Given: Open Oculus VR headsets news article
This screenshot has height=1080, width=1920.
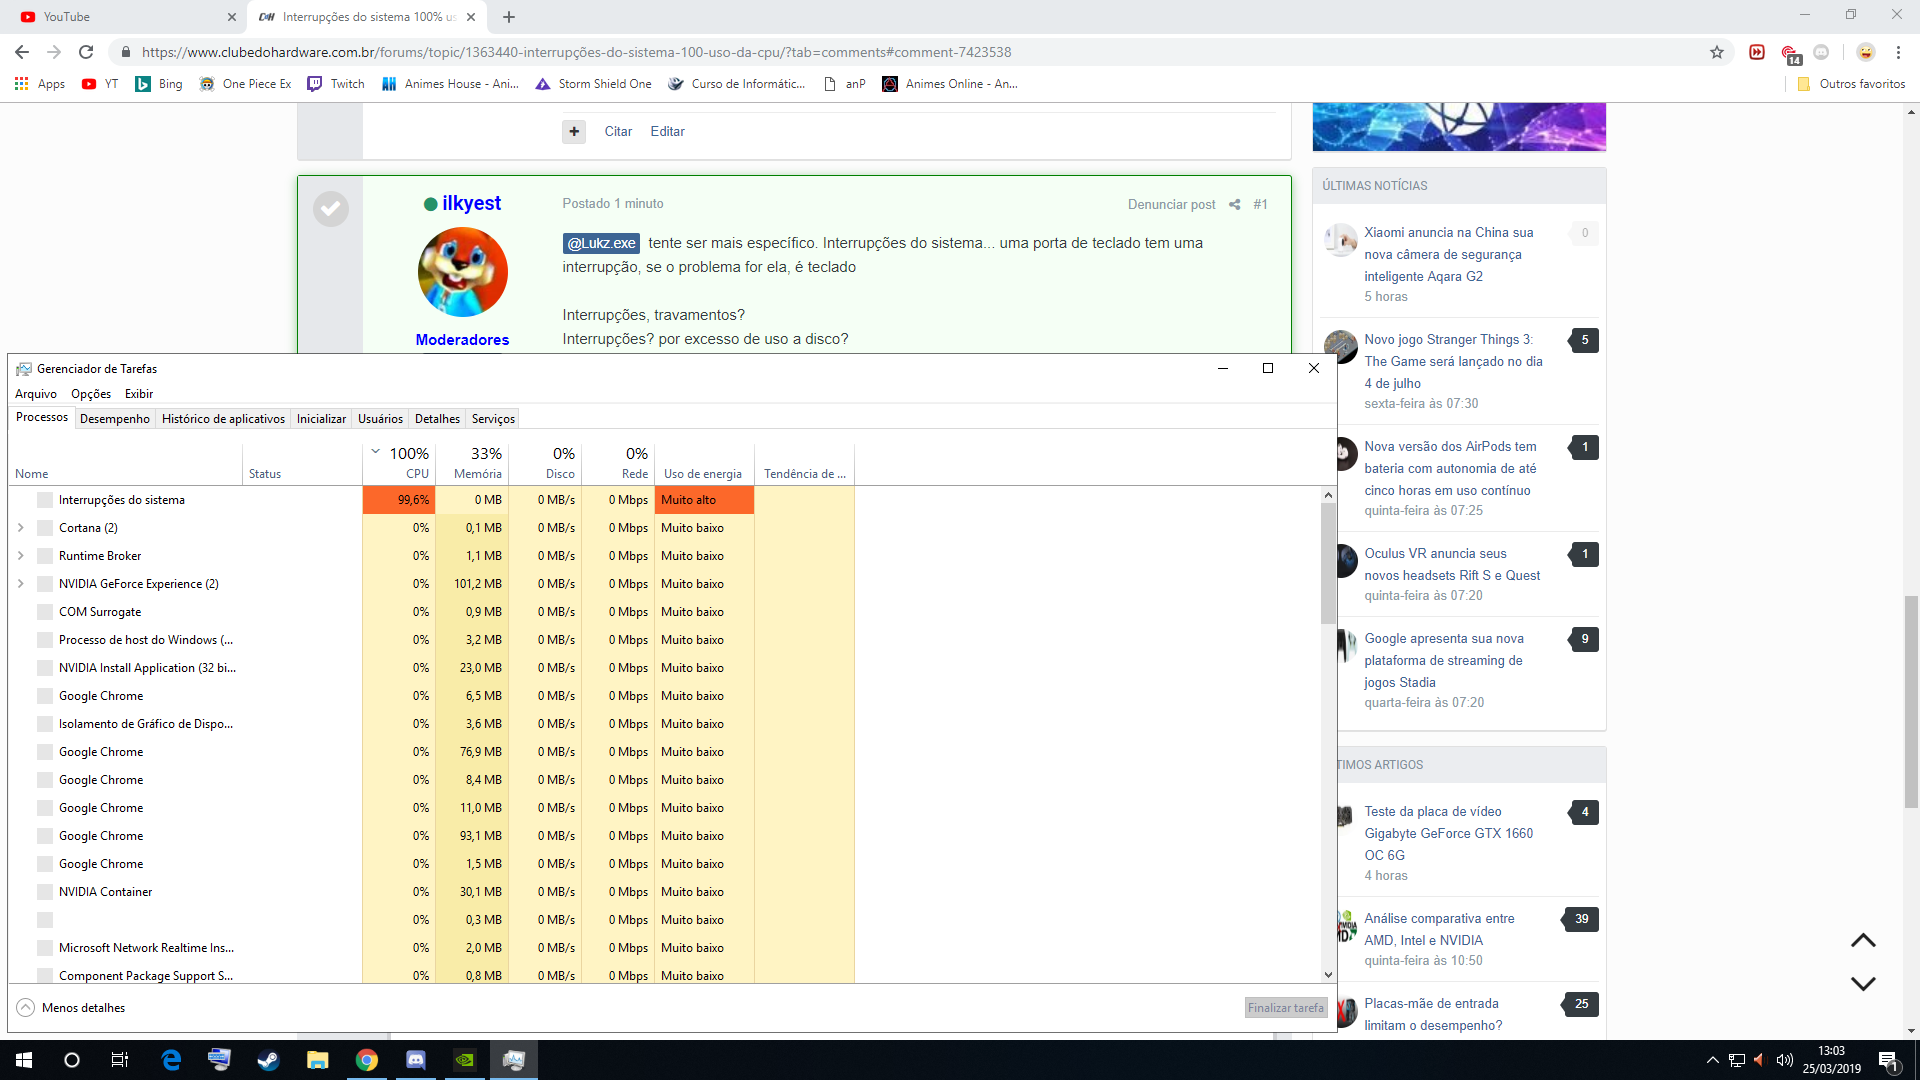Looking at the screenshot, I should click(x=1452, y=564).
